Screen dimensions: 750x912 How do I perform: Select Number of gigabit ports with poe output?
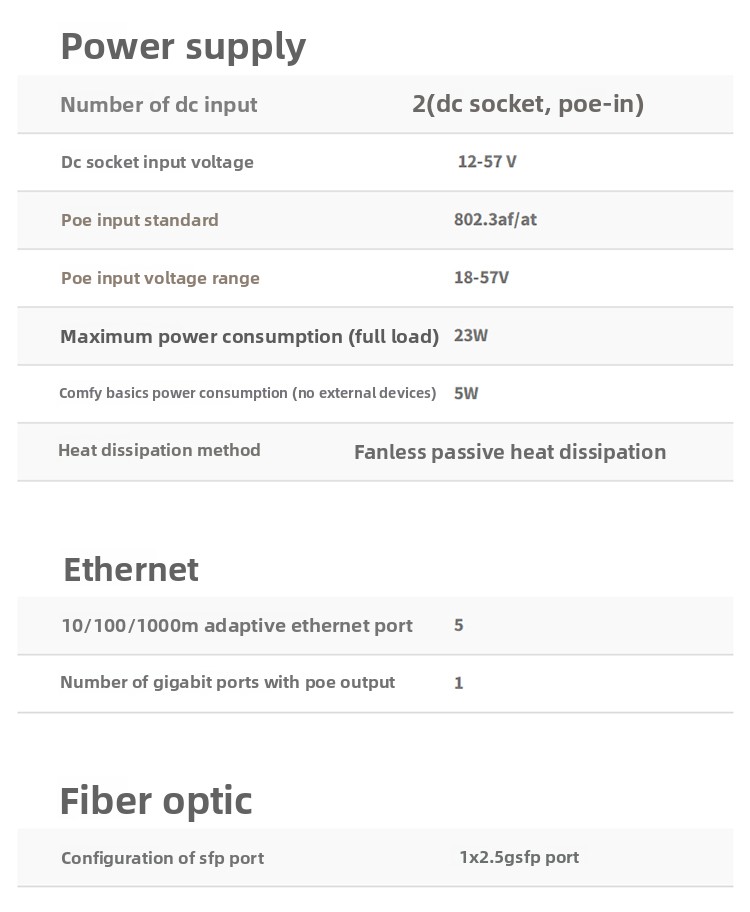pos(227,682)
